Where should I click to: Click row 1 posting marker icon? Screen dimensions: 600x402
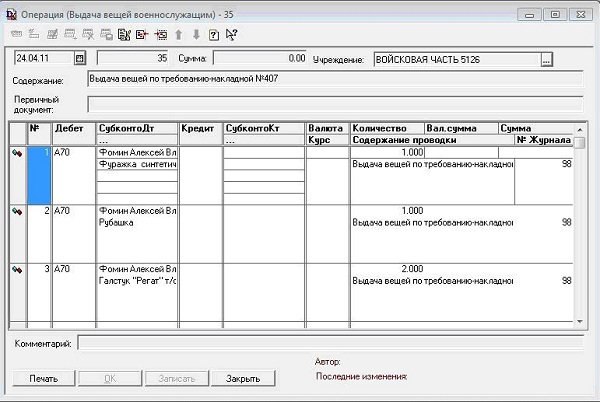(17, 153)
